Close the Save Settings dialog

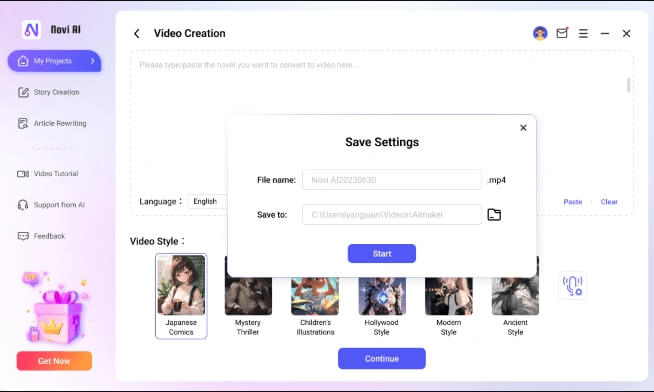pyautogui.click(x=523, y=128)
